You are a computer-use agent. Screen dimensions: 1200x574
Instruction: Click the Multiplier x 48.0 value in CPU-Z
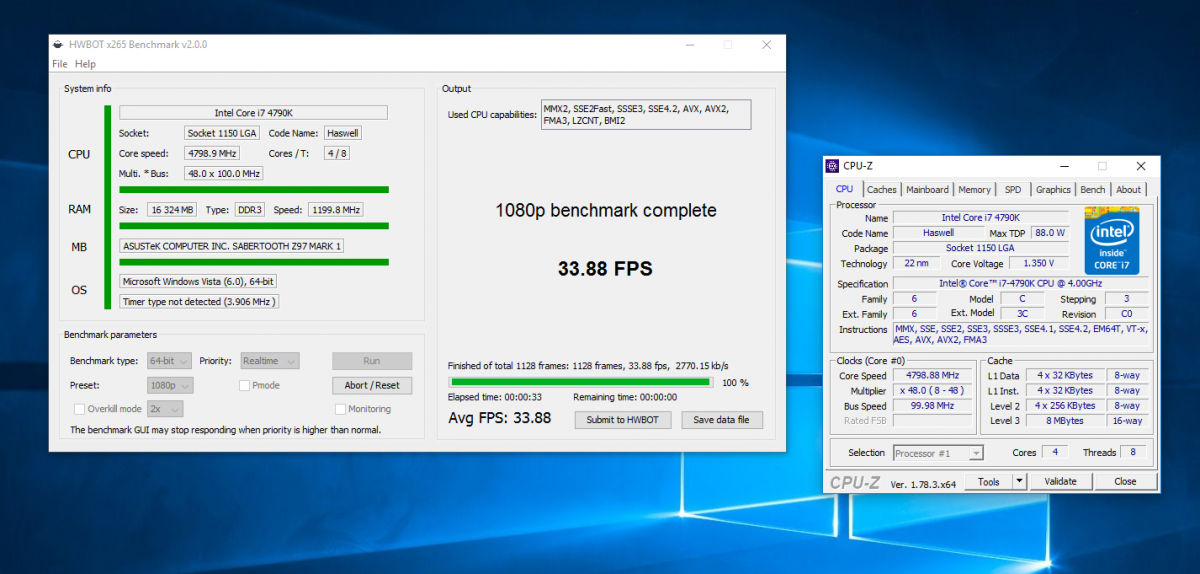(x=933, y=391)
